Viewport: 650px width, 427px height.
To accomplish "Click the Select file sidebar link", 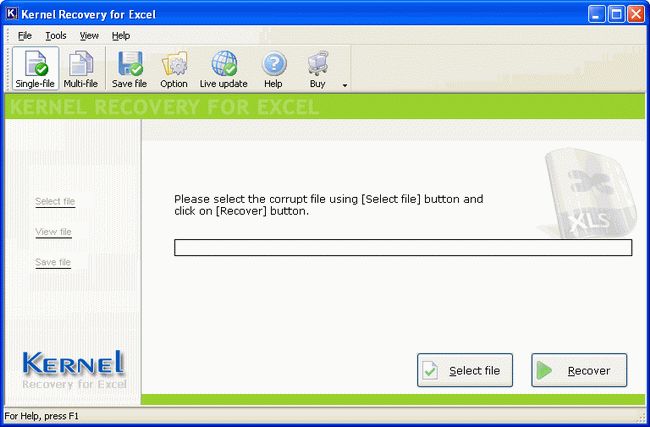I will click(55, 201).
